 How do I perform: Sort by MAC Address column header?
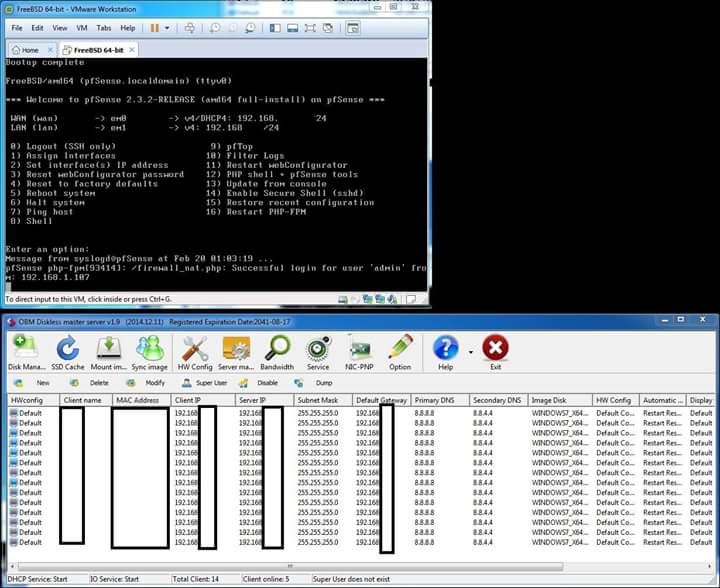pos(141,400)
